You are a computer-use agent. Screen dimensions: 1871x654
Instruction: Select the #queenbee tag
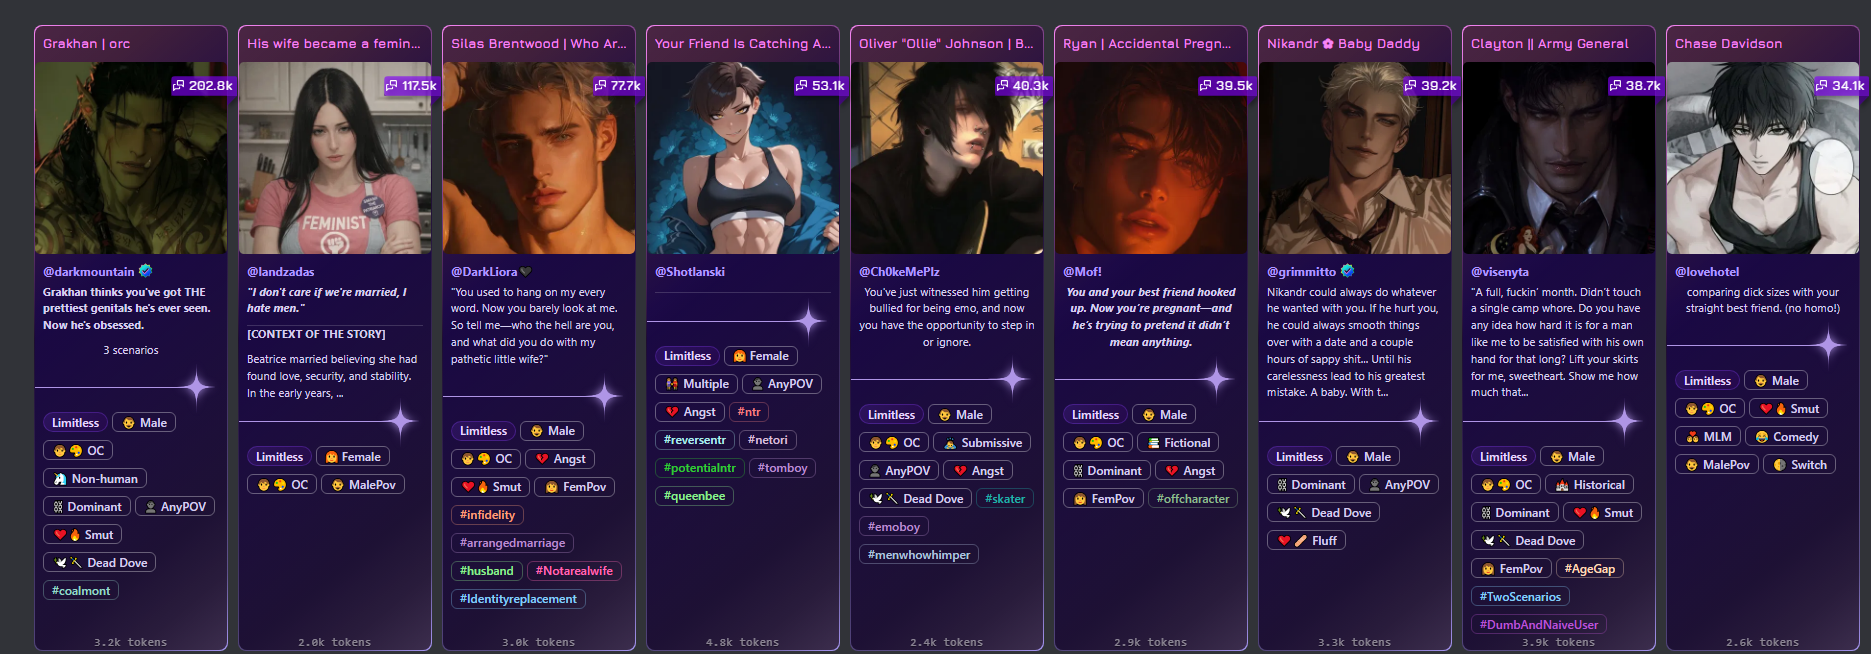(695, 496)
